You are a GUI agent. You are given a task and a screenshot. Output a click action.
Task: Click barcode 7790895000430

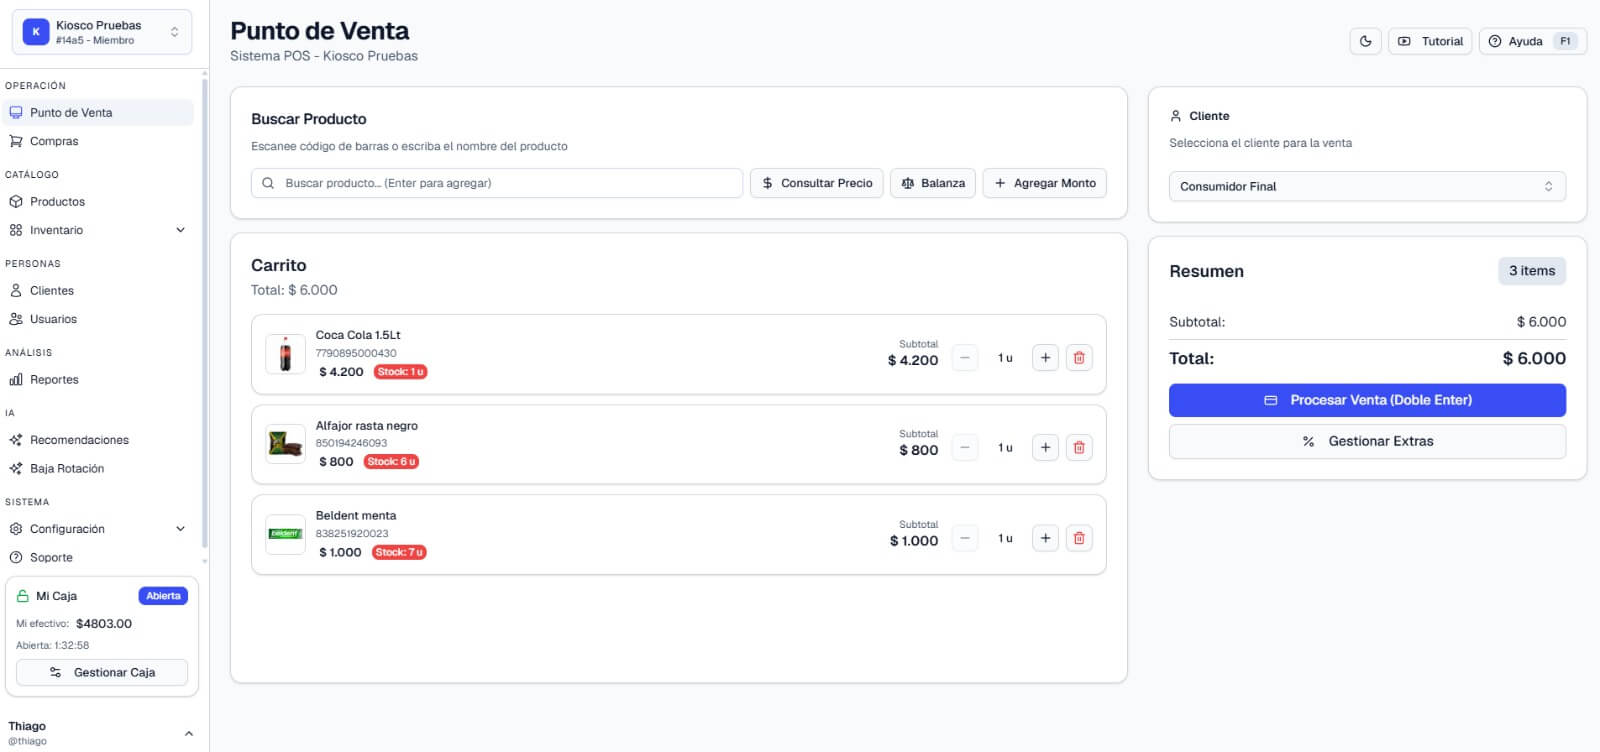point(356,354)
